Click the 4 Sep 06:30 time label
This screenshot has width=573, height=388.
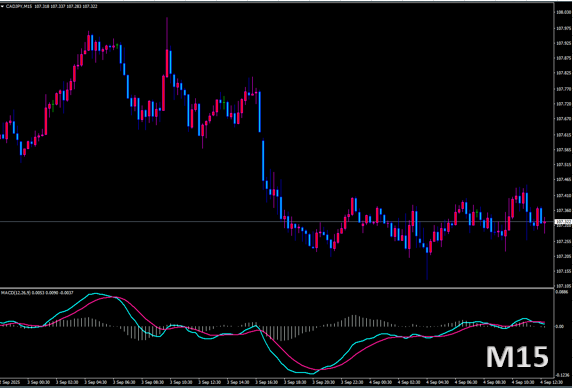(467, 382)
